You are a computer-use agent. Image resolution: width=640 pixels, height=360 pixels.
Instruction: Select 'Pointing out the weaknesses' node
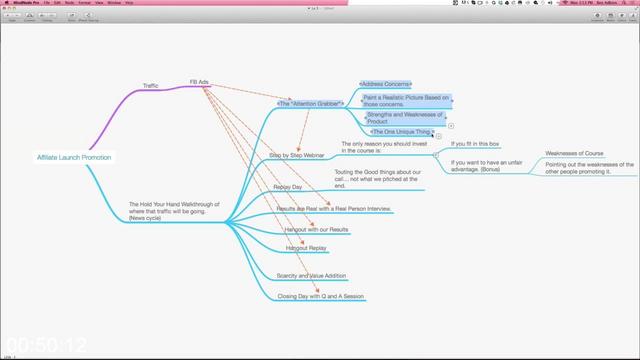tap(589, 168)
